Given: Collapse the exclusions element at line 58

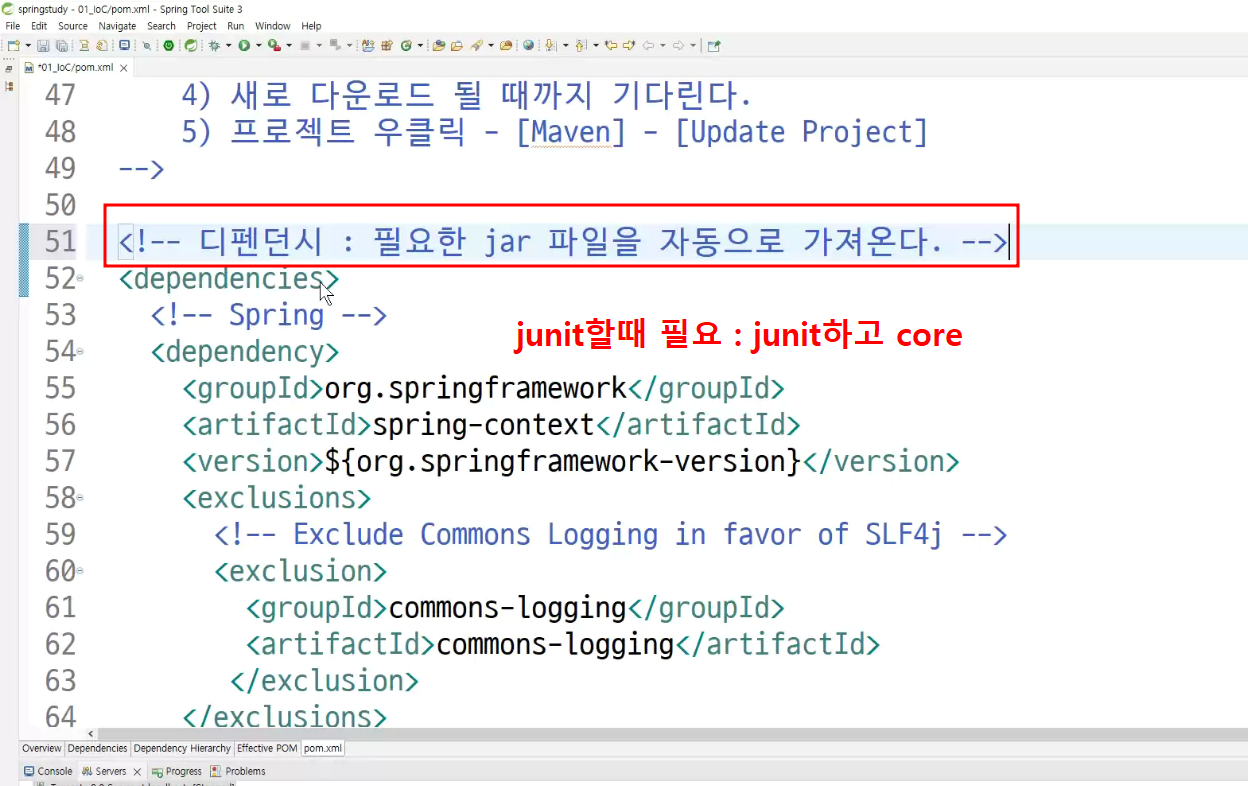Looking at the screenshot, I should [x=79, y=497].
